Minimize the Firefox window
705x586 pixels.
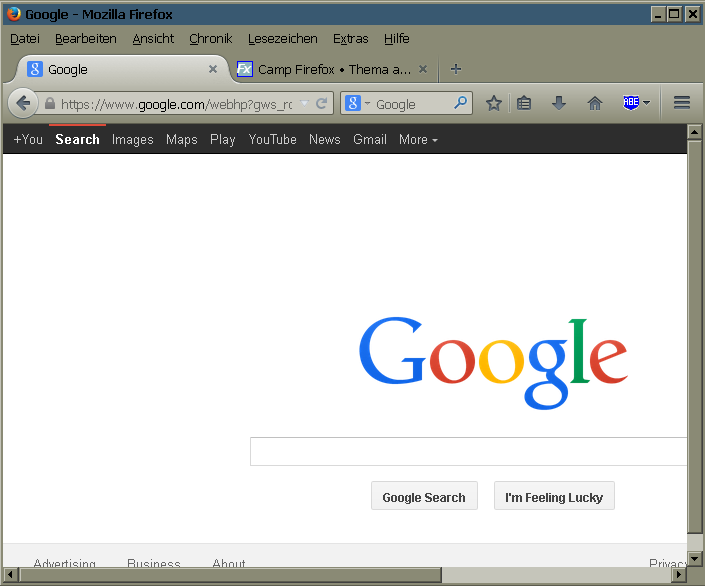pyautogui.click(x=658, y=14)
